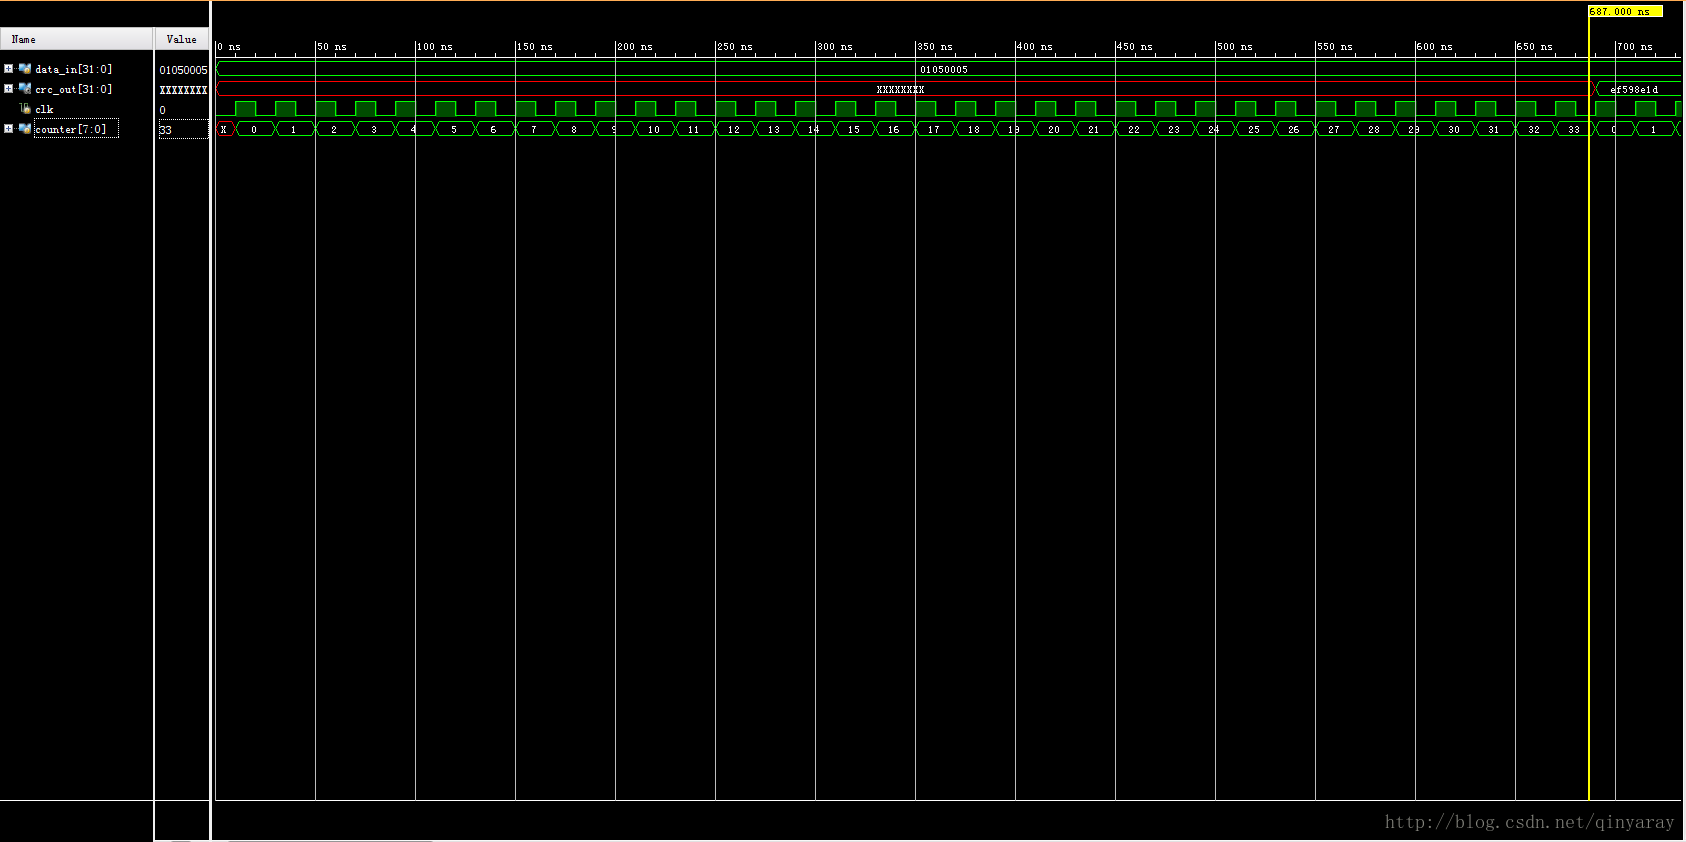Click the 50 ns ruler label
Image resolution: width=1686 pixels, height=842 pixels.
click(x=332, y=47)
